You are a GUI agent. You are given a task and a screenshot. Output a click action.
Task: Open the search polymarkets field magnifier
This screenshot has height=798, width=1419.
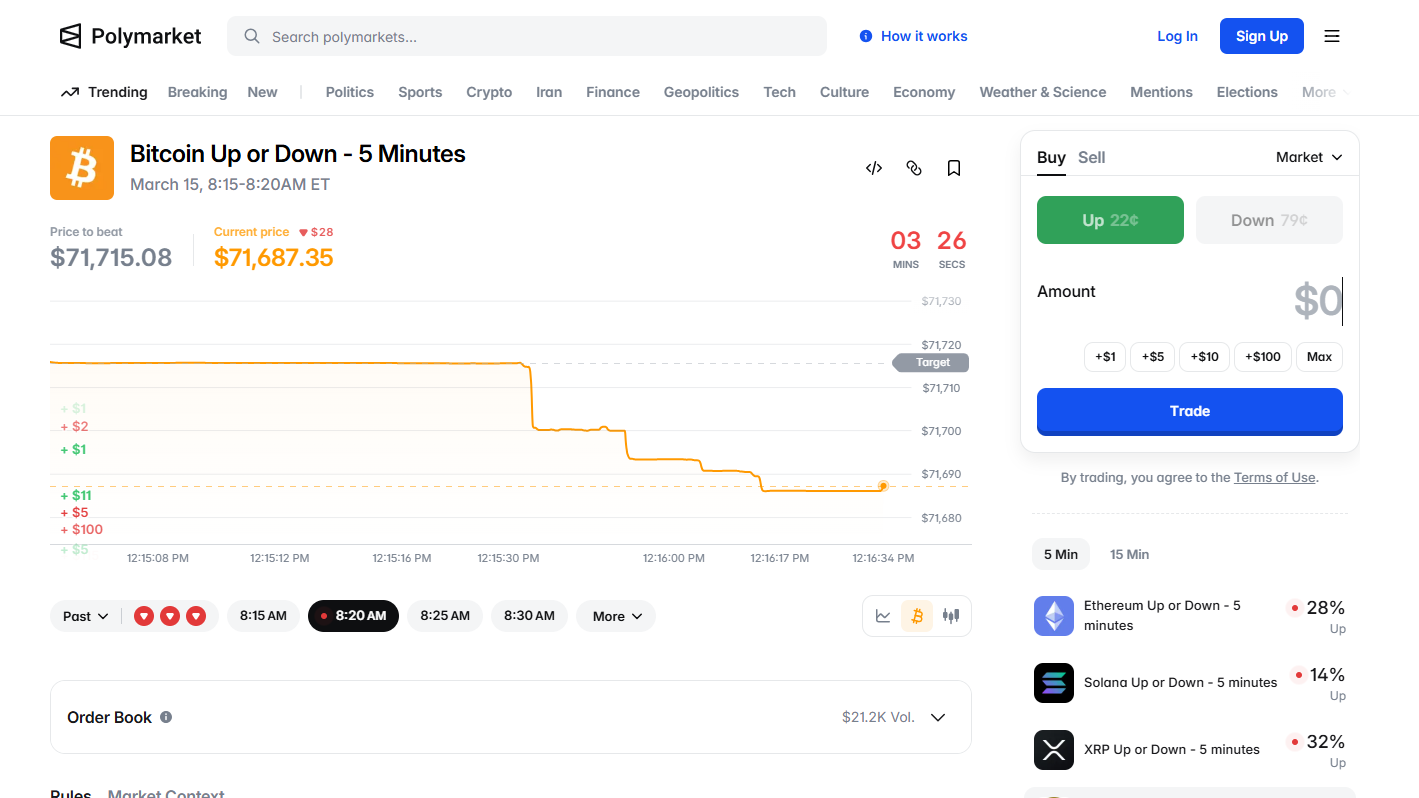coord(251,35)
